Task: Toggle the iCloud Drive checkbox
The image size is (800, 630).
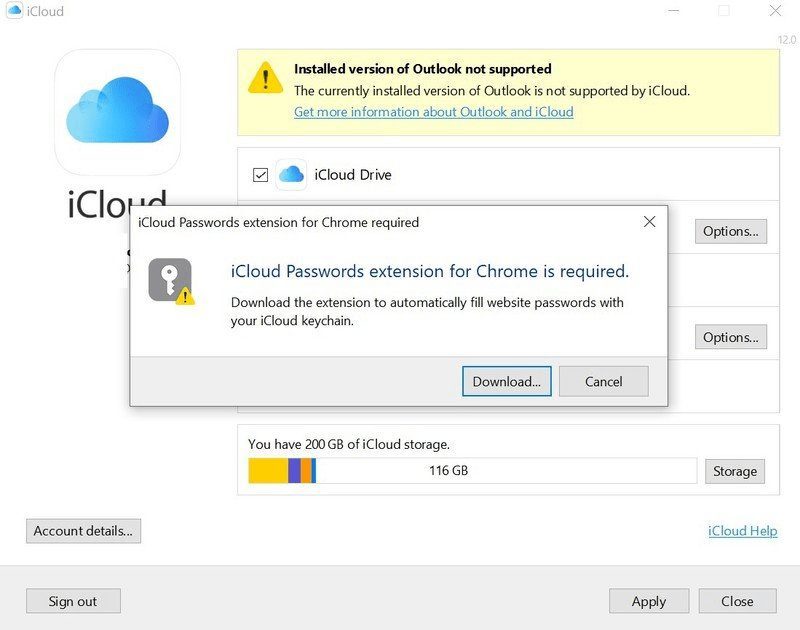Action: click(x=260, y=175)
